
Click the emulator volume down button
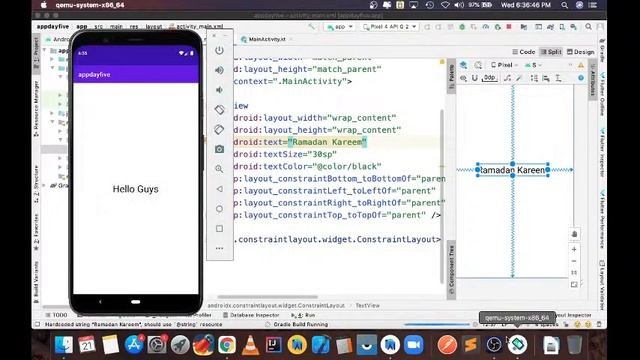click(219, 90)
